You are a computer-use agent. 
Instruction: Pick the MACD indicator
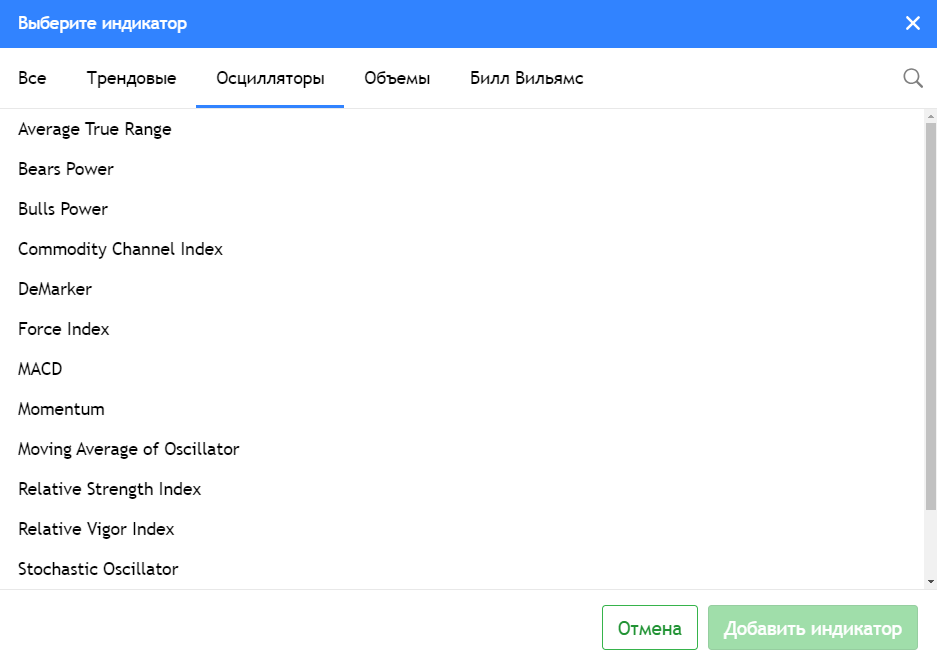40,369
